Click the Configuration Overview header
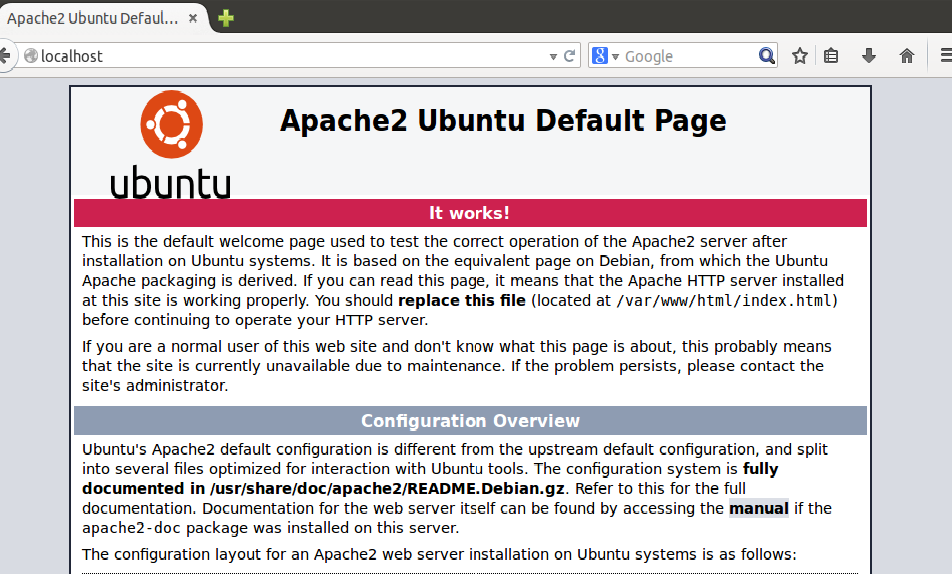Screen dimensions: 952x574 pos(471,421)
